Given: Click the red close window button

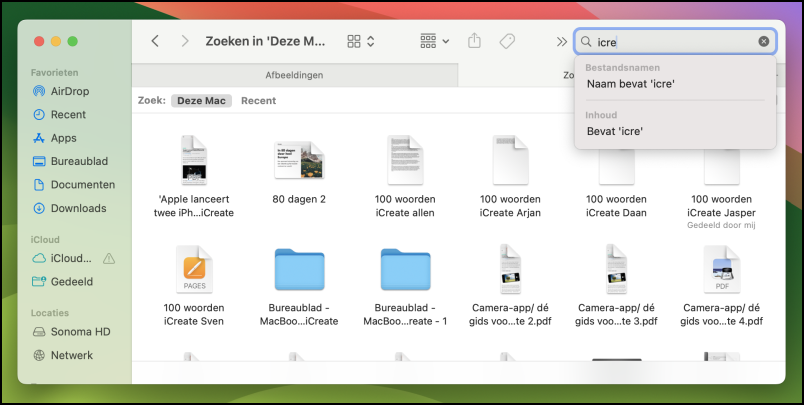Looking at the screenshot, I should tap(39, 42).
